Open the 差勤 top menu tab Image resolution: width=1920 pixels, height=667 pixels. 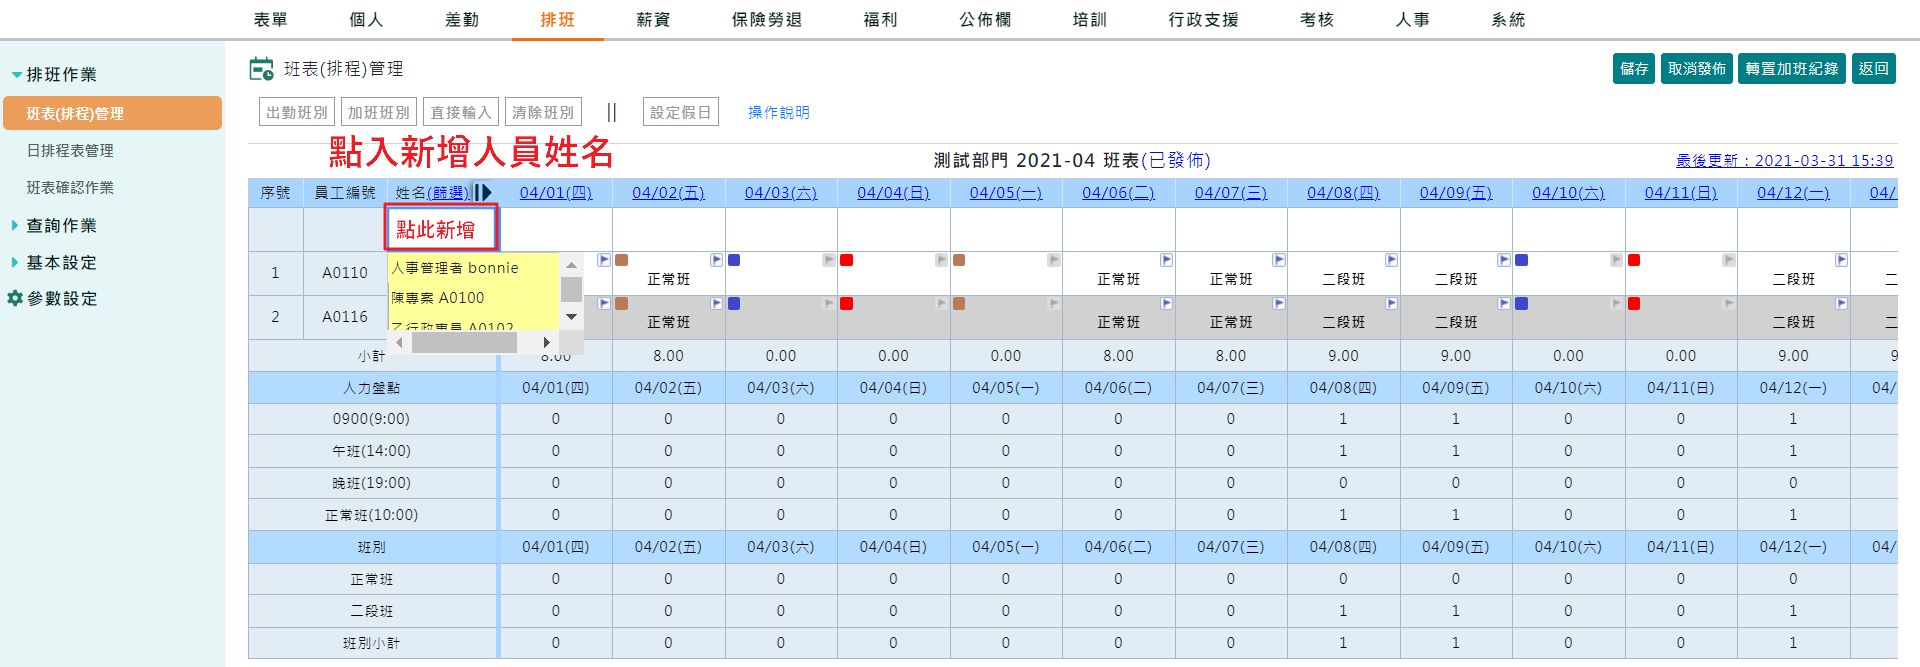point(462,20)
